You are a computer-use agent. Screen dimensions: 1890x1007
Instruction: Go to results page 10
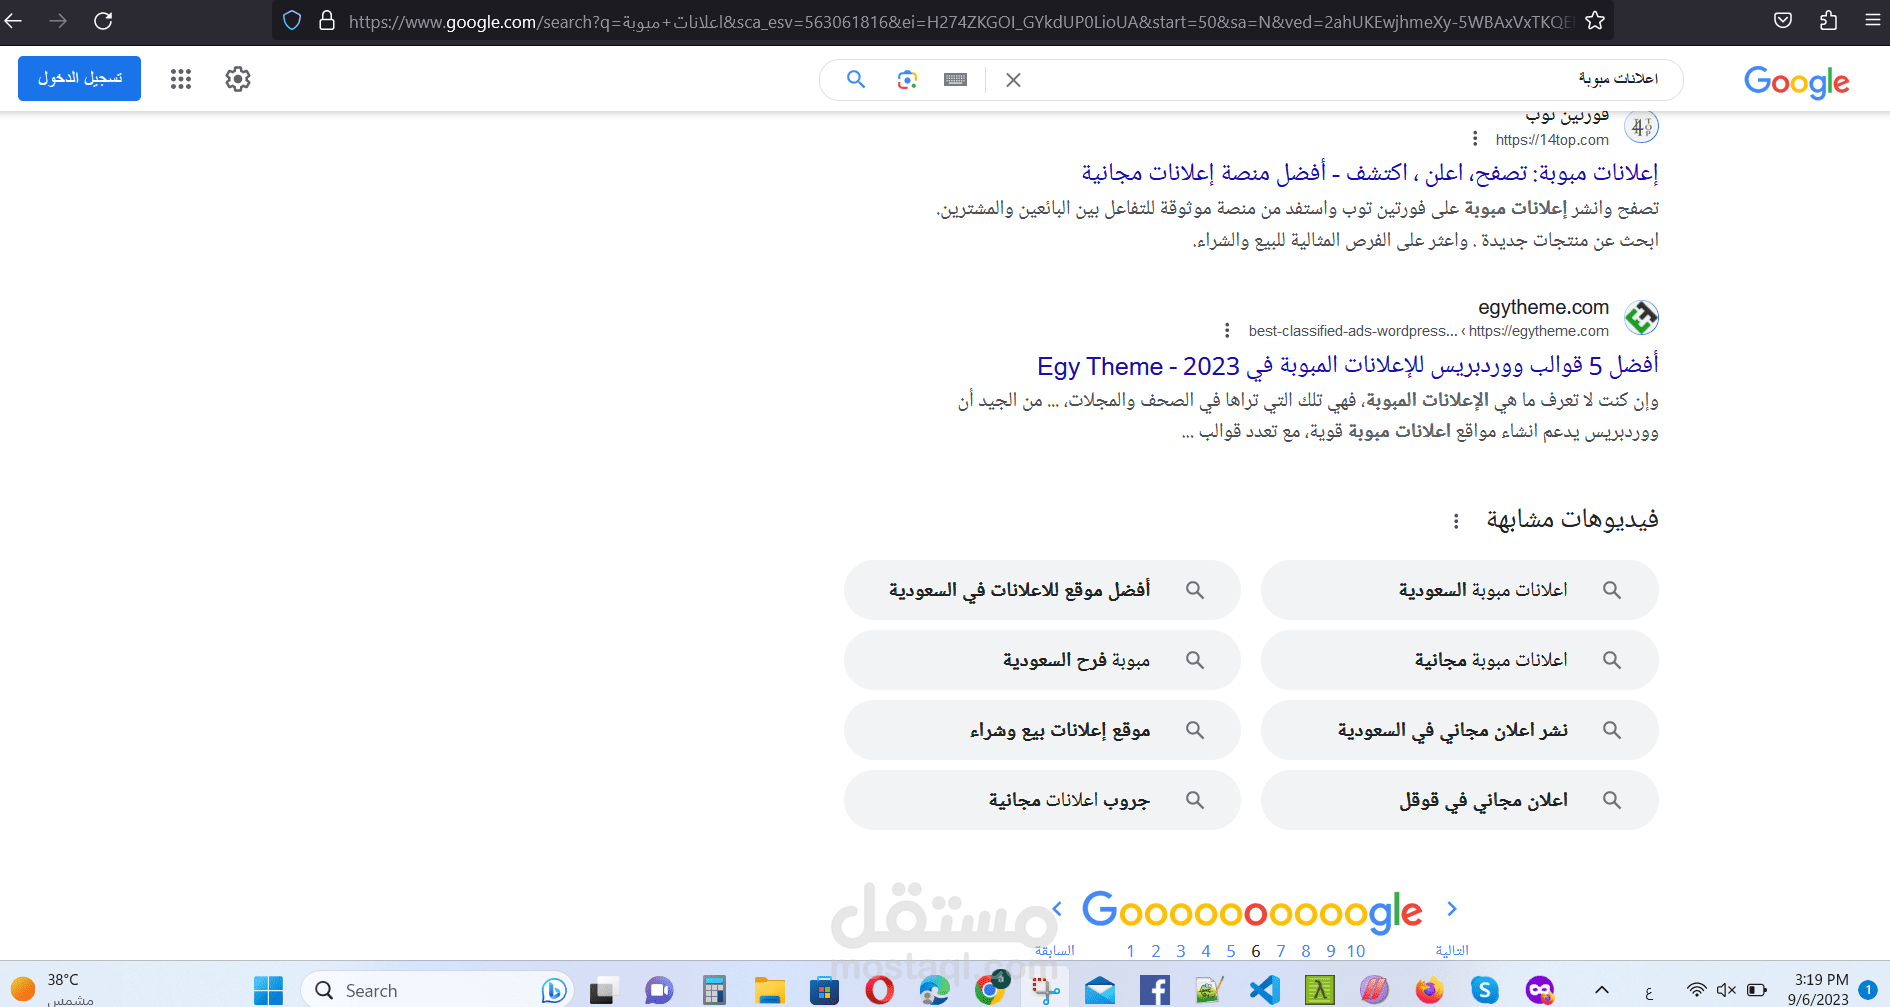pyautogui.click(x=1356, y=951)
